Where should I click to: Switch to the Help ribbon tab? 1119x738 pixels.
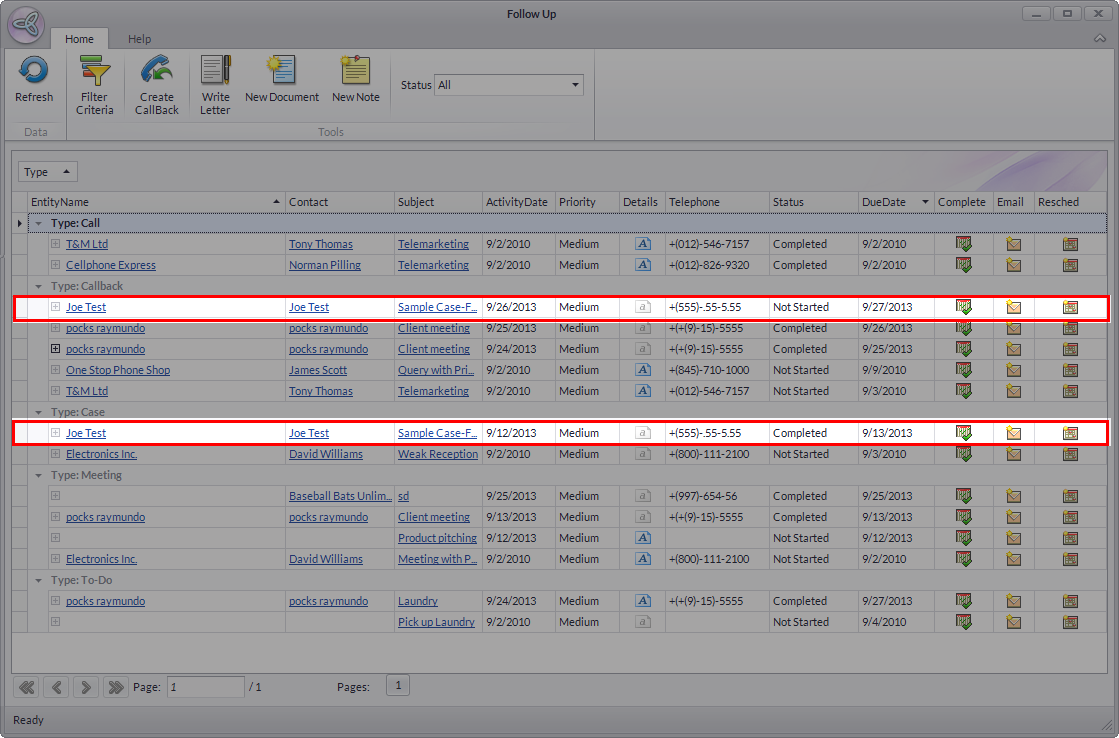[x=139, y=39]
